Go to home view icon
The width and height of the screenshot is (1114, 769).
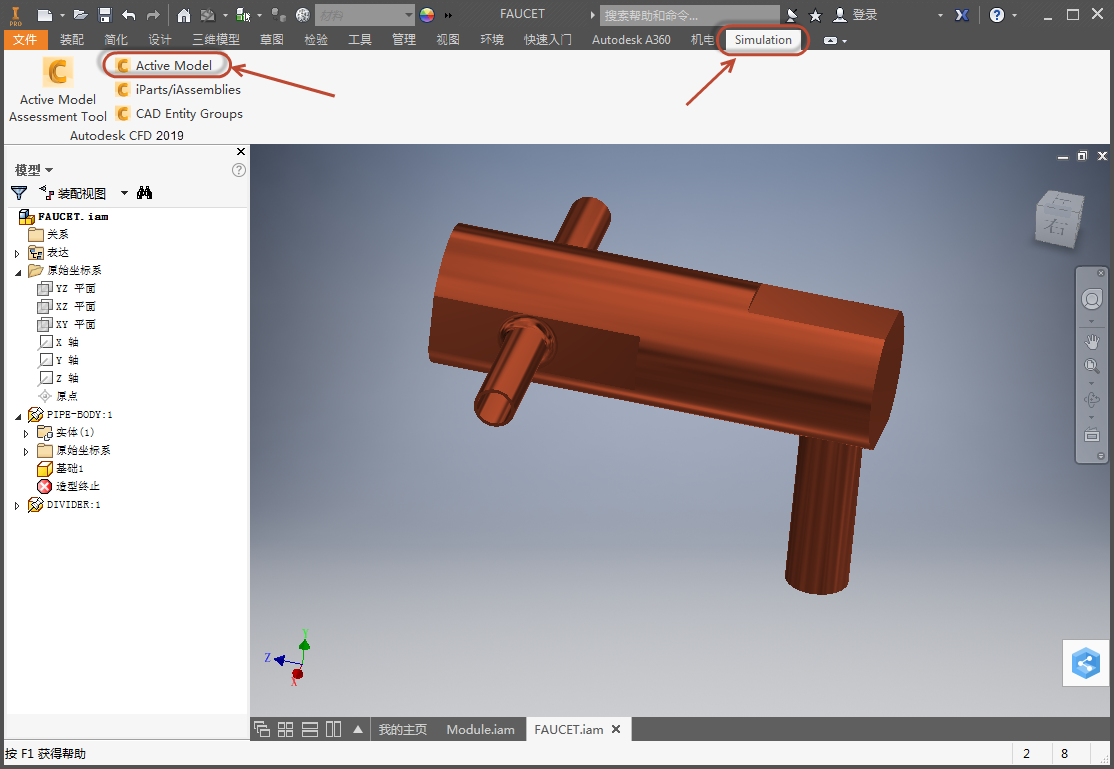pos(183,15)
